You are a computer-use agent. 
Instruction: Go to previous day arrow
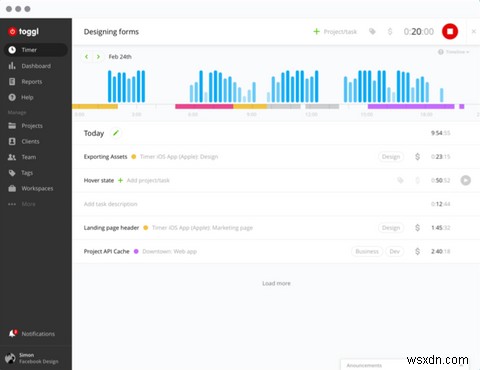[x=87, y=57]
